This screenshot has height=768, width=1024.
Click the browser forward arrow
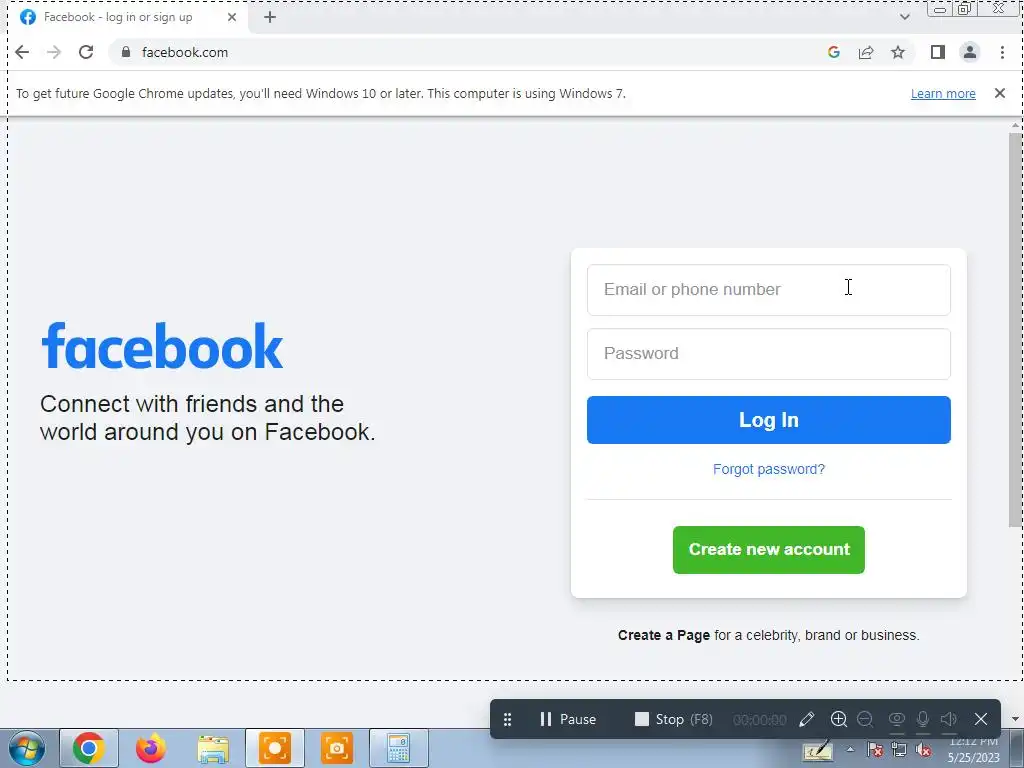[54, 52]
